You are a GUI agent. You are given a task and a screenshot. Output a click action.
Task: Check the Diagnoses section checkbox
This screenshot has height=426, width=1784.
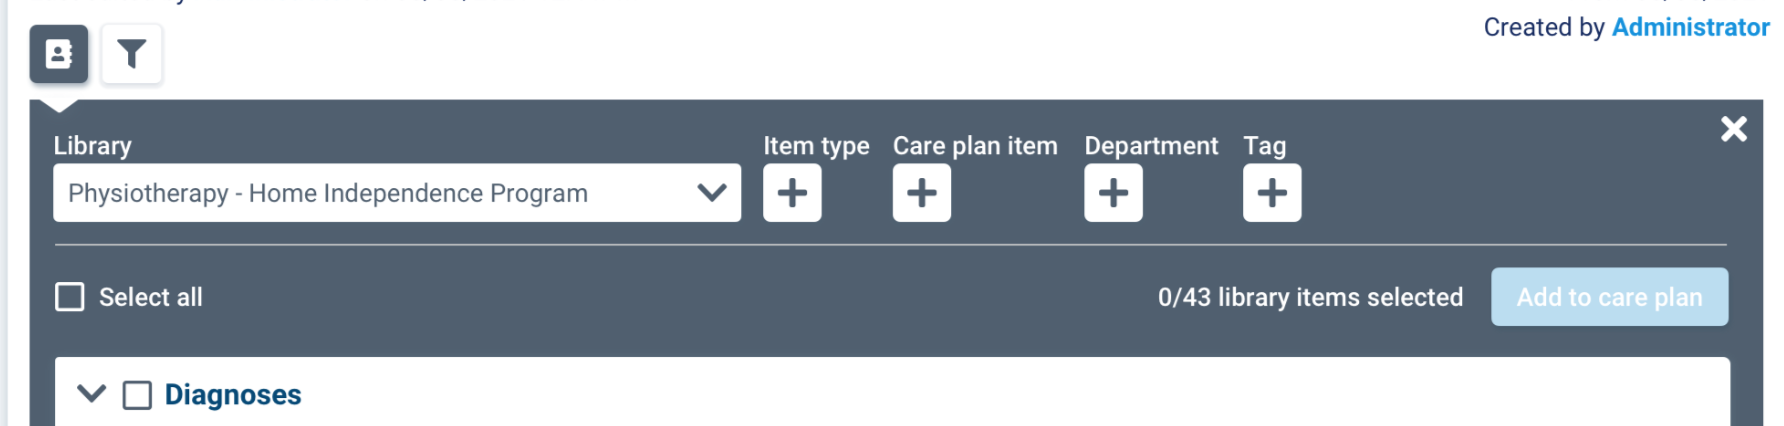[137, 395]
